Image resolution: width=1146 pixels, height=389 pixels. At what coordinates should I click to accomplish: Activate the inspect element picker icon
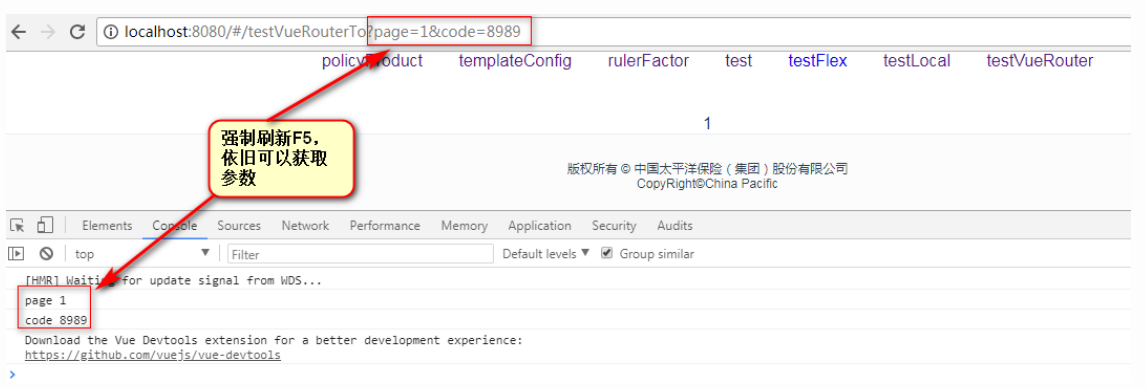(17, 225)
